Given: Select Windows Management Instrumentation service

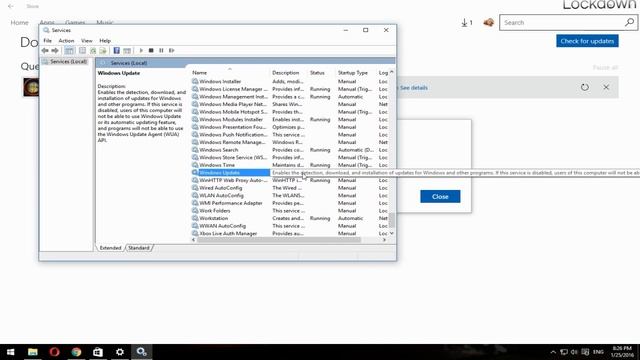Looking at the screenshot, I should [x=290, y=97].
